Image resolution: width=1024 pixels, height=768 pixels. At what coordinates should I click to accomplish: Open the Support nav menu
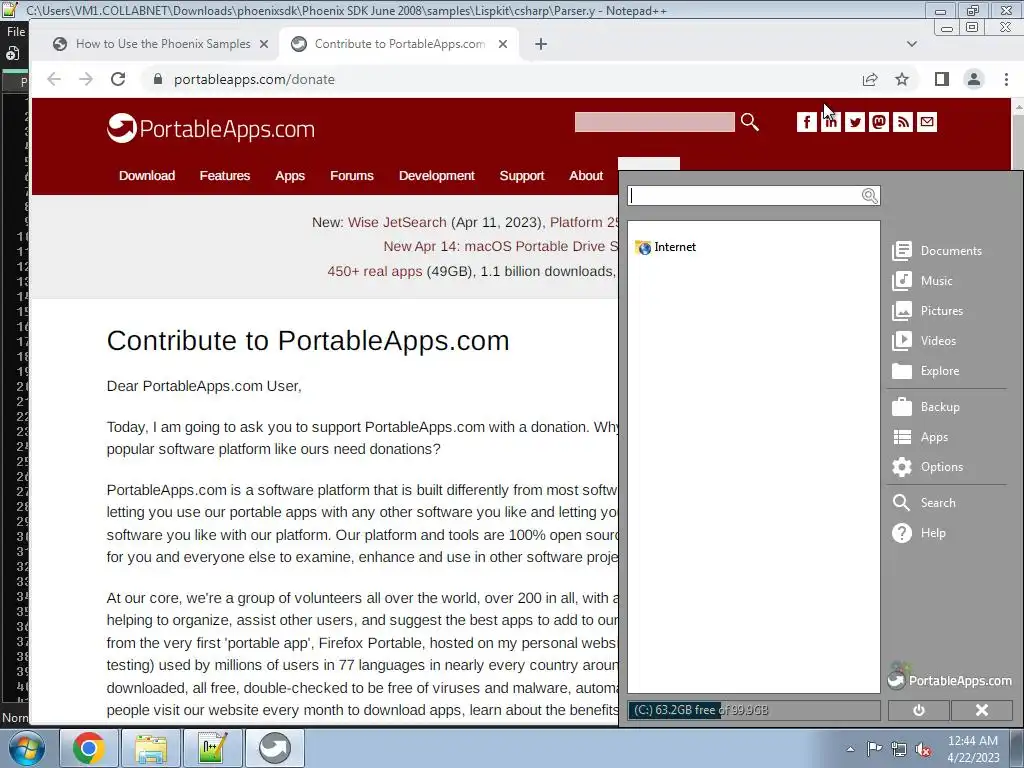tap(522, 176)
